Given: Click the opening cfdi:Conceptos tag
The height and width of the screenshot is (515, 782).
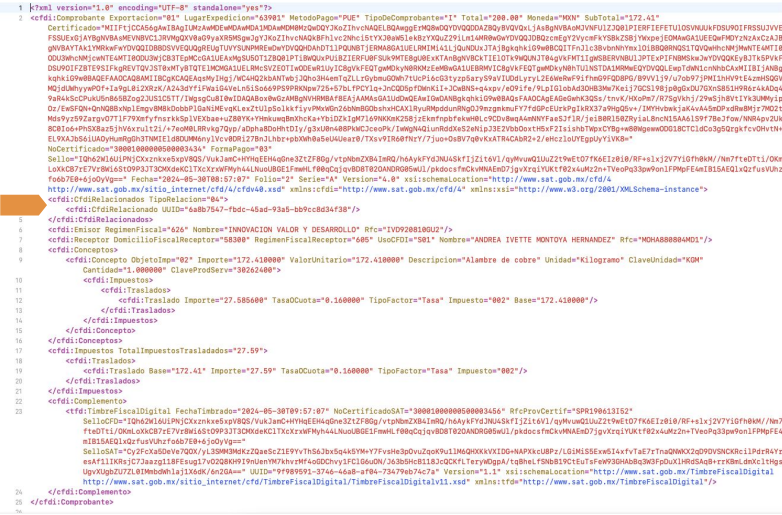Looking at the screenshot, I should click(x=83, y=250).
